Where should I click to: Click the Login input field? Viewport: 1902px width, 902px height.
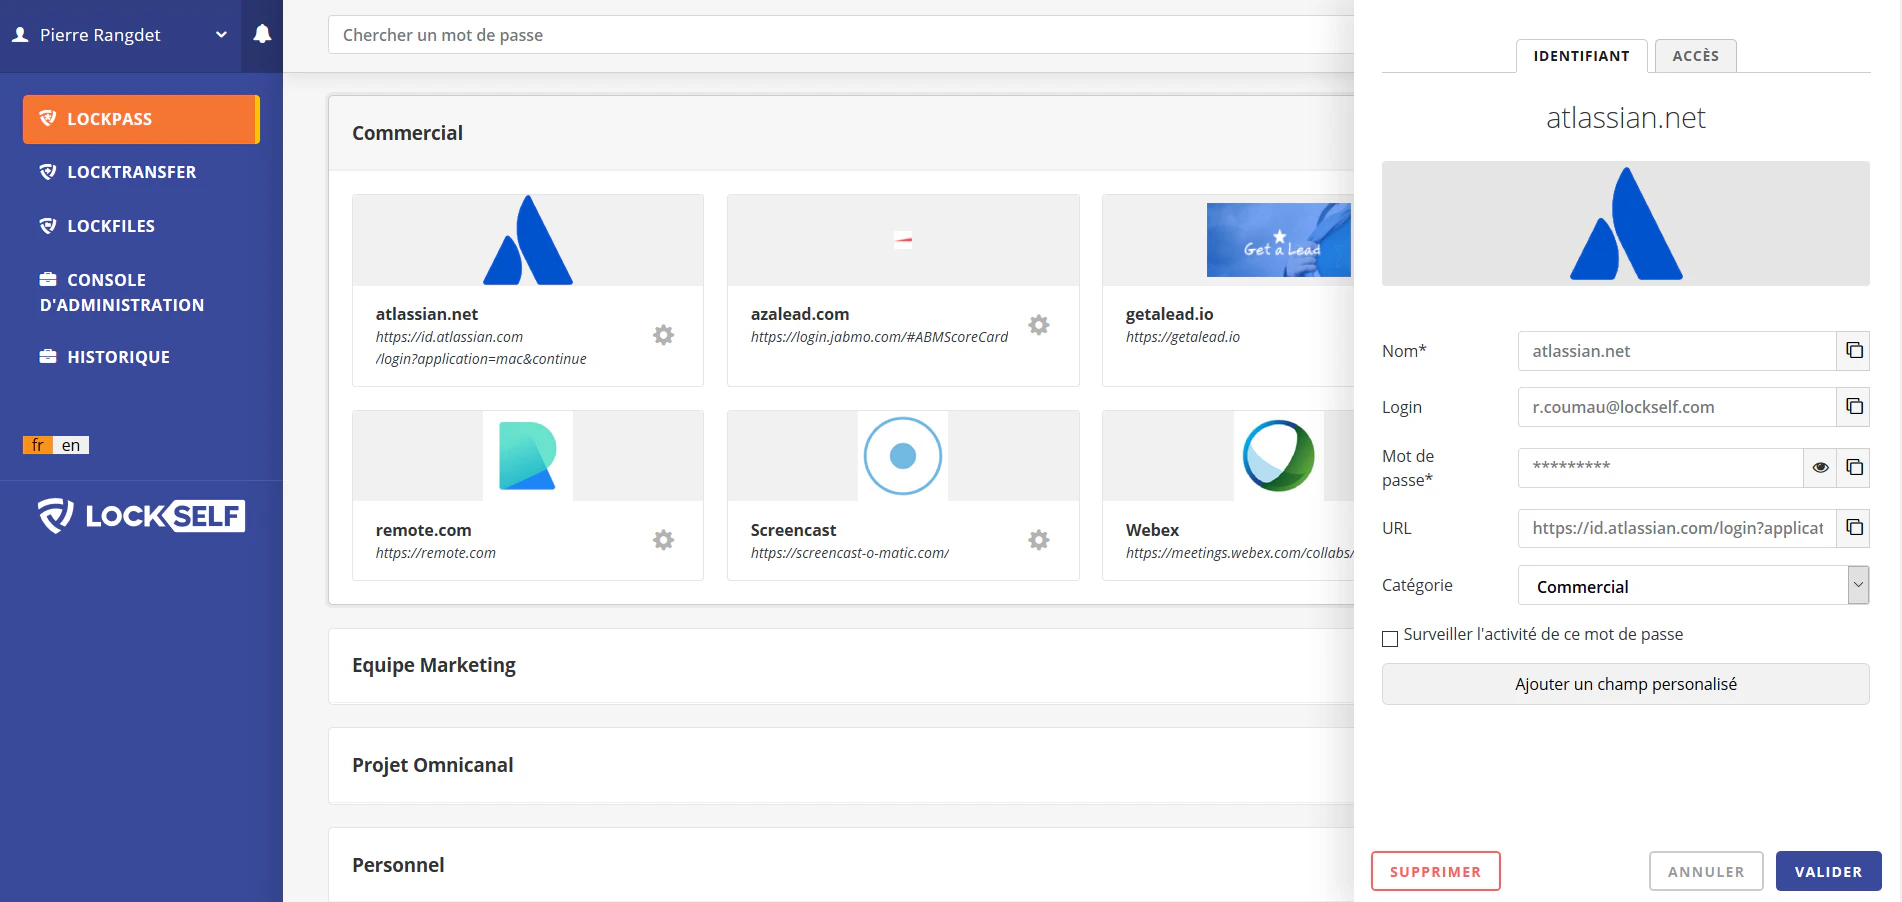(x=1677, y=407)
